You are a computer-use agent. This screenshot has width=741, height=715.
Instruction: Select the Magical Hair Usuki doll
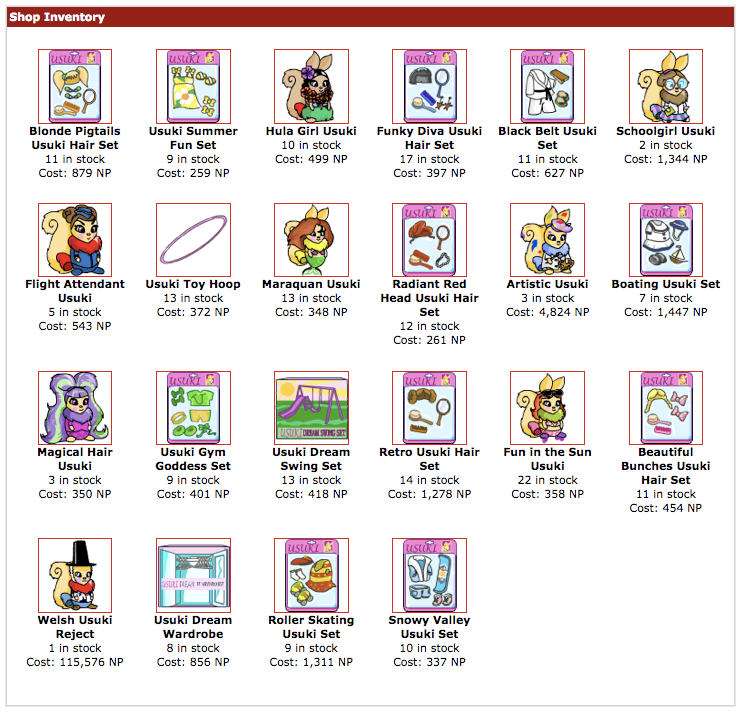[75, 408]
